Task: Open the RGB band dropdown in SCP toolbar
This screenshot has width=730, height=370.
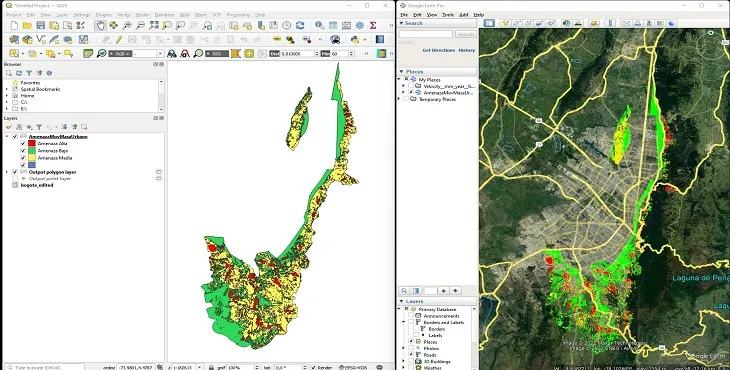Action: click(x=149, y=54)
